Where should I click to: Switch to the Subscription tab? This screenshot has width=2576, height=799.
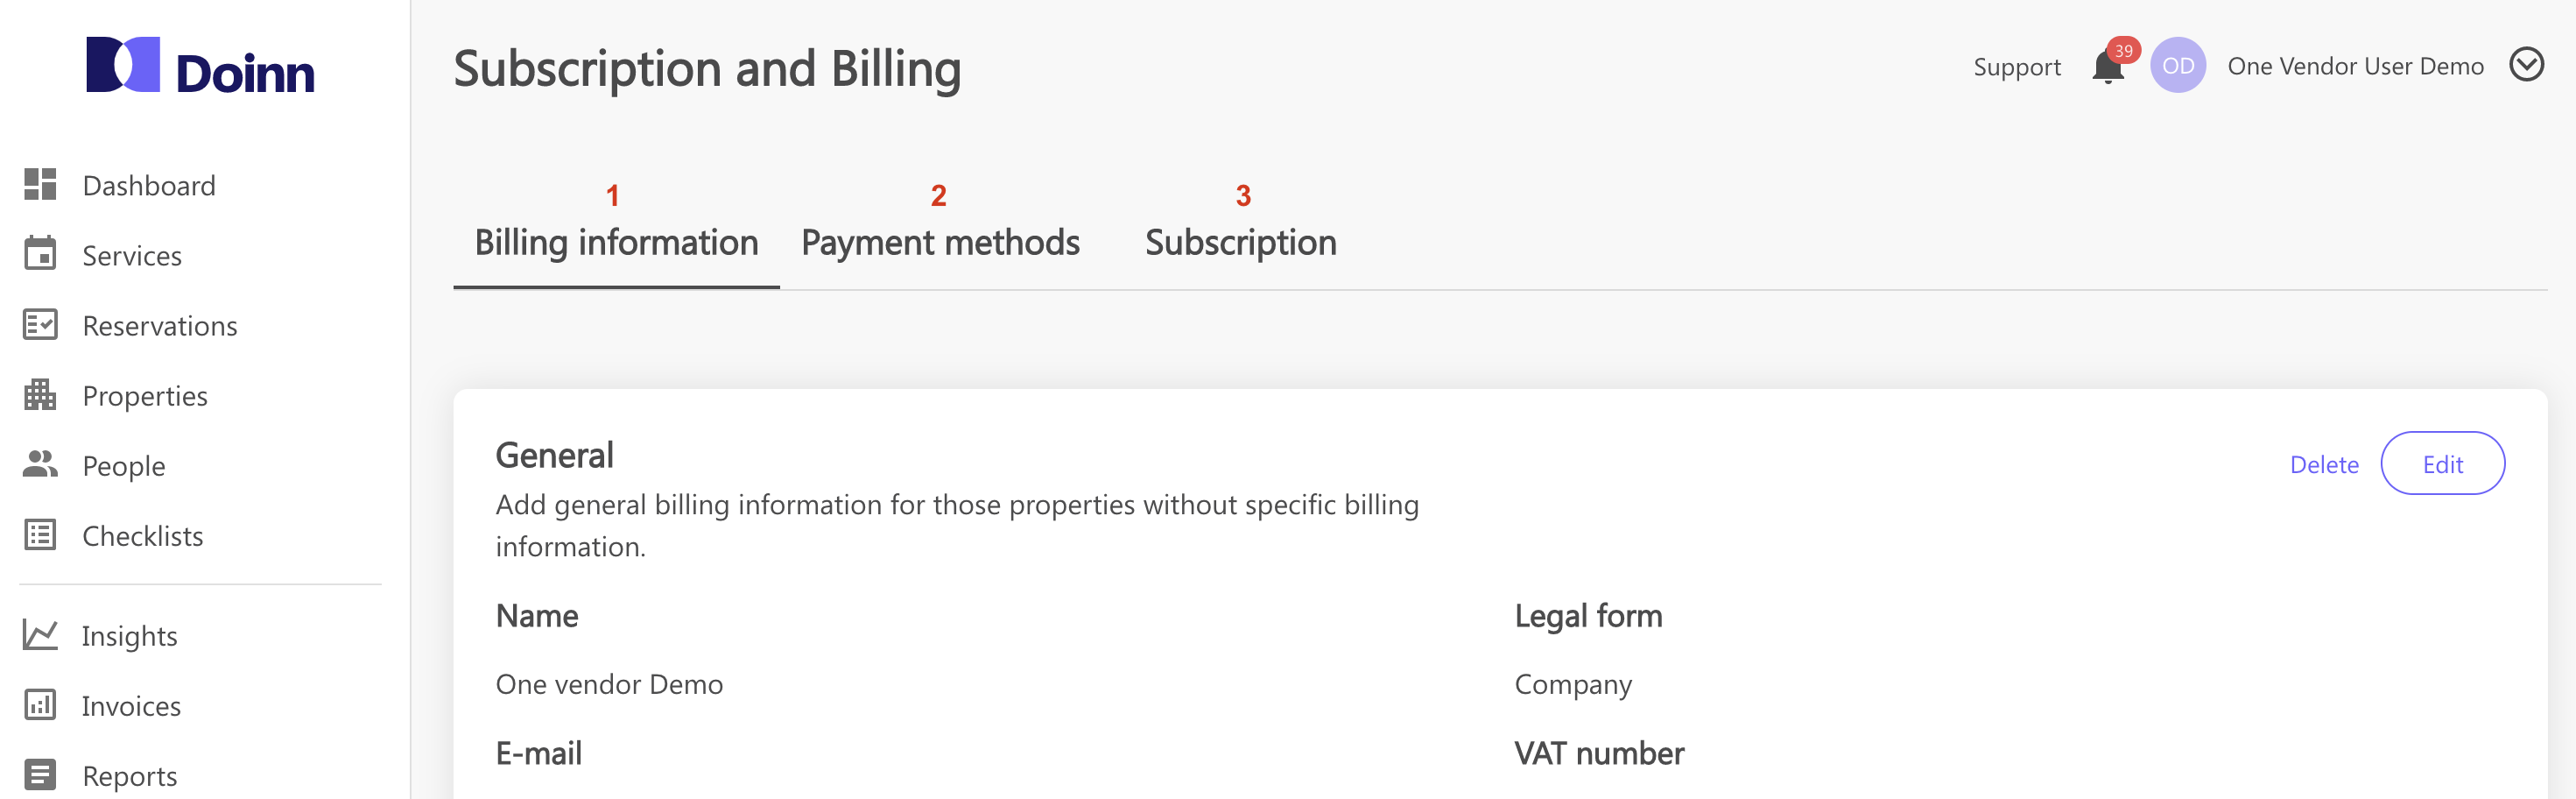click(1240, 243)
